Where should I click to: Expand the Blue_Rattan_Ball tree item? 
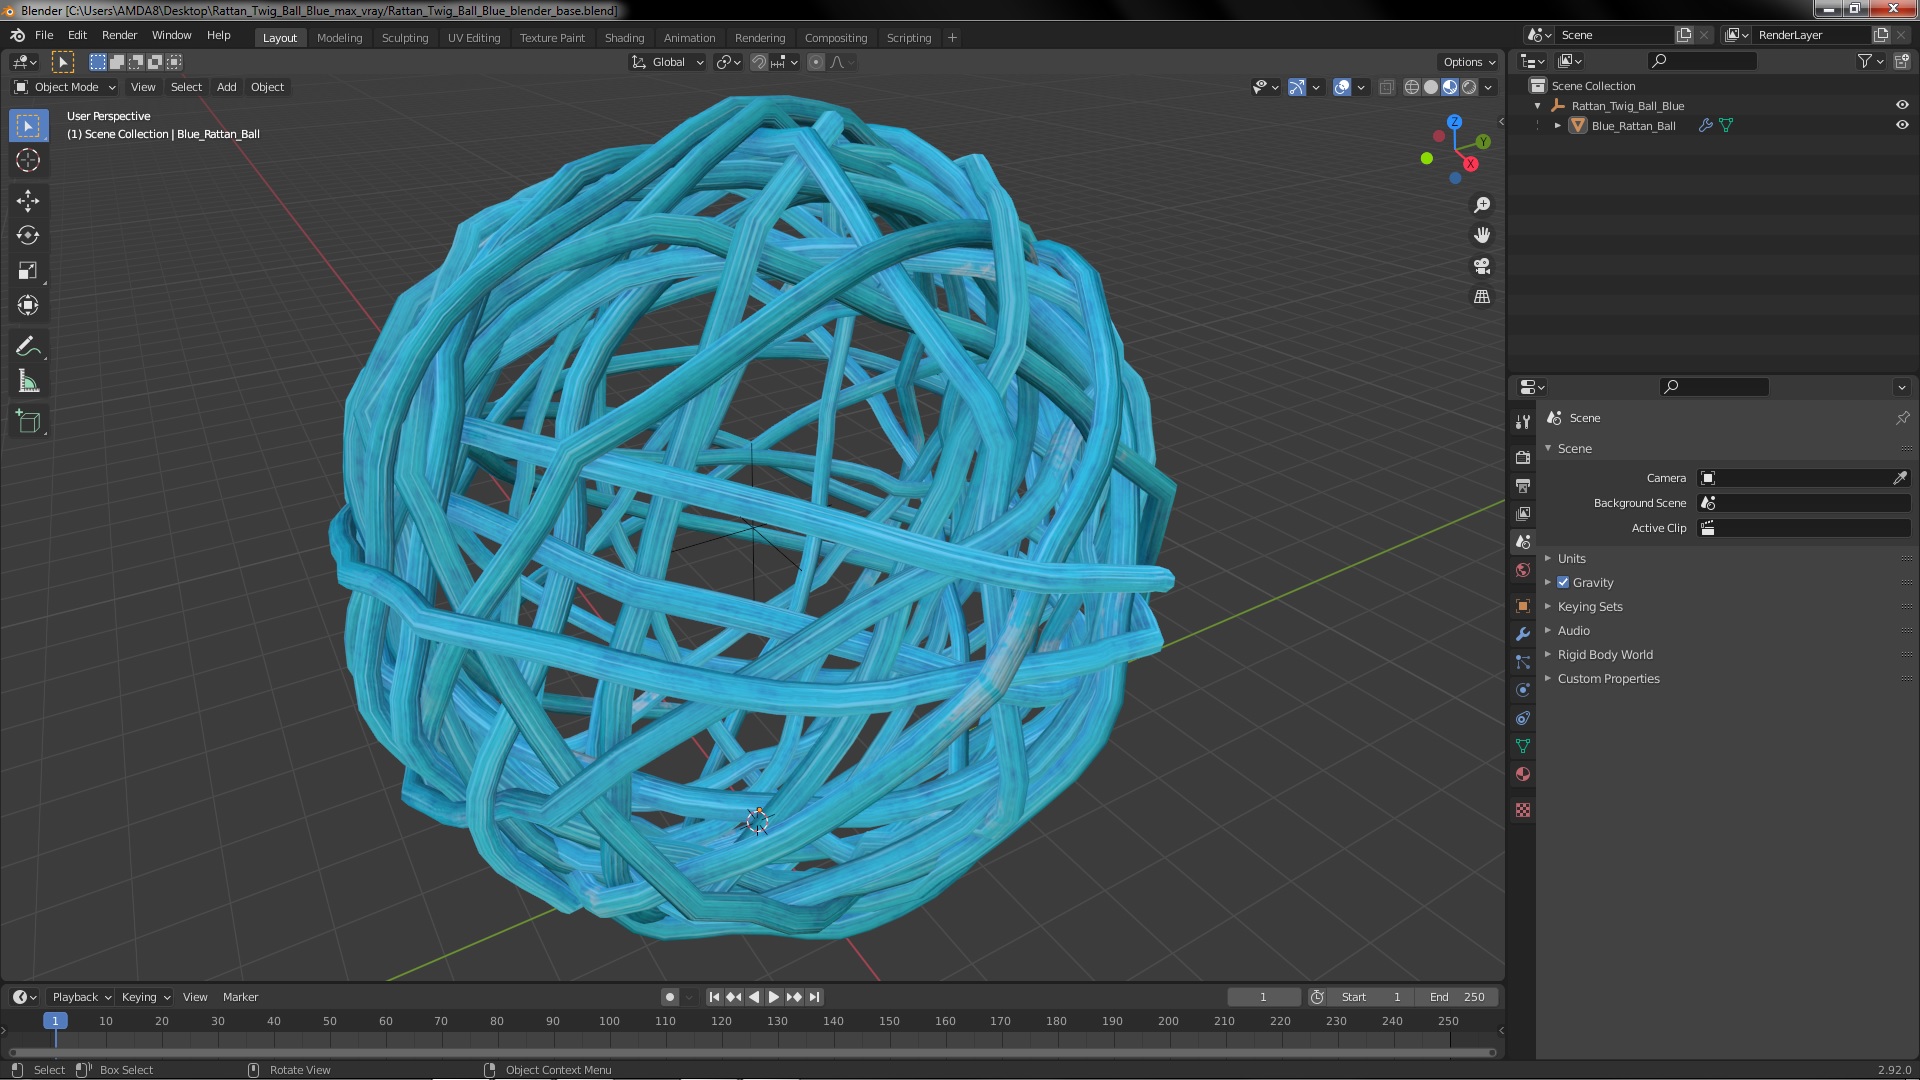(x=1558, y=126)
